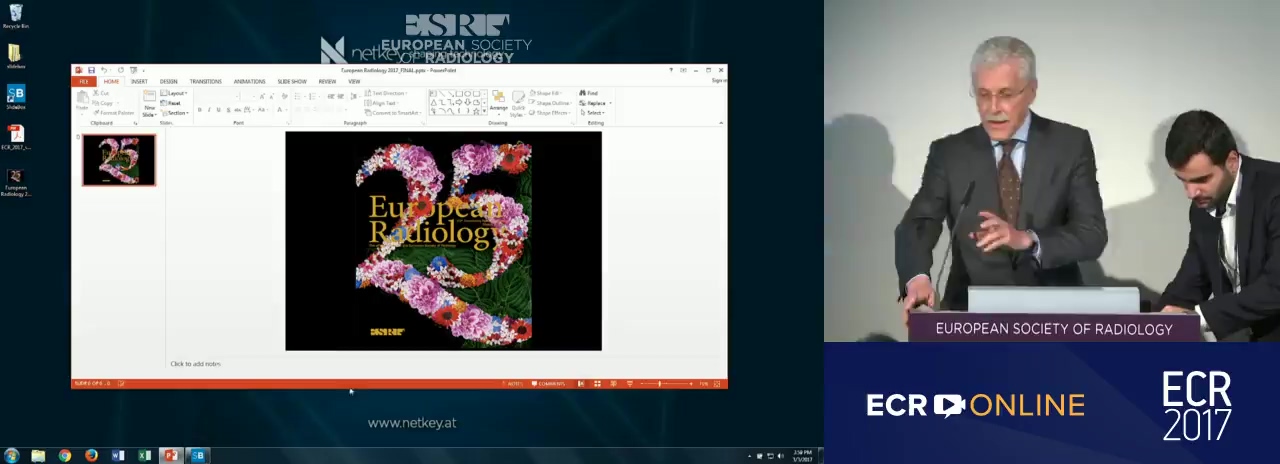Open Firefox from the taskbar
Image resolution: width=1280 pixels, height=464 pixels.
click(91, 456)
